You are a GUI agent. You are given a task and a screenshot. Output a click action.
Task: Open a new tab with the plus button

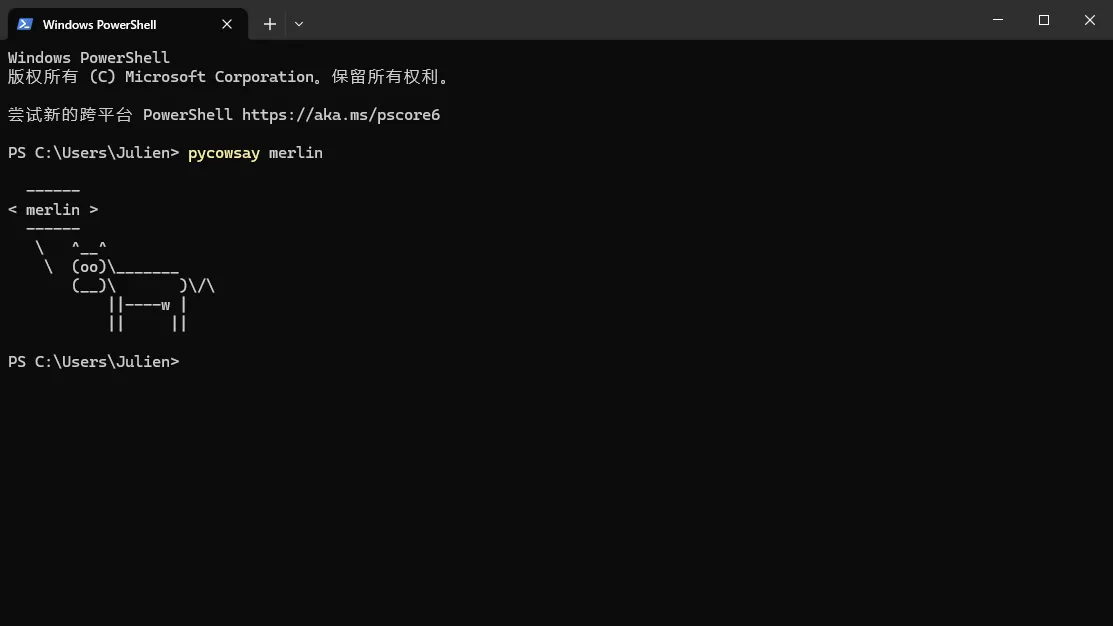(270, 24)
